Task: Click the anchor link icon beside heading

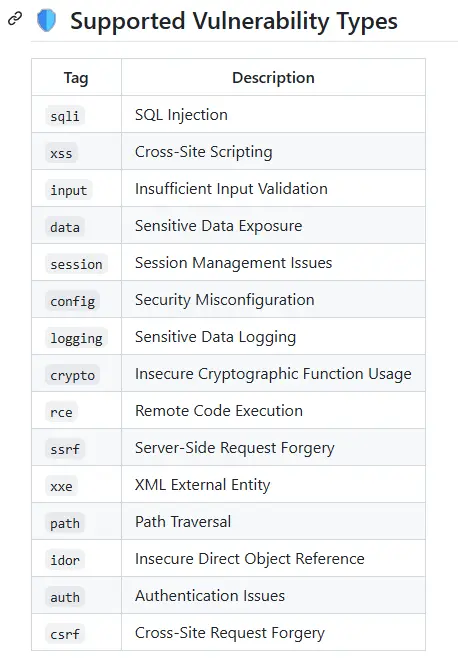Action: [x=15, y=19]
